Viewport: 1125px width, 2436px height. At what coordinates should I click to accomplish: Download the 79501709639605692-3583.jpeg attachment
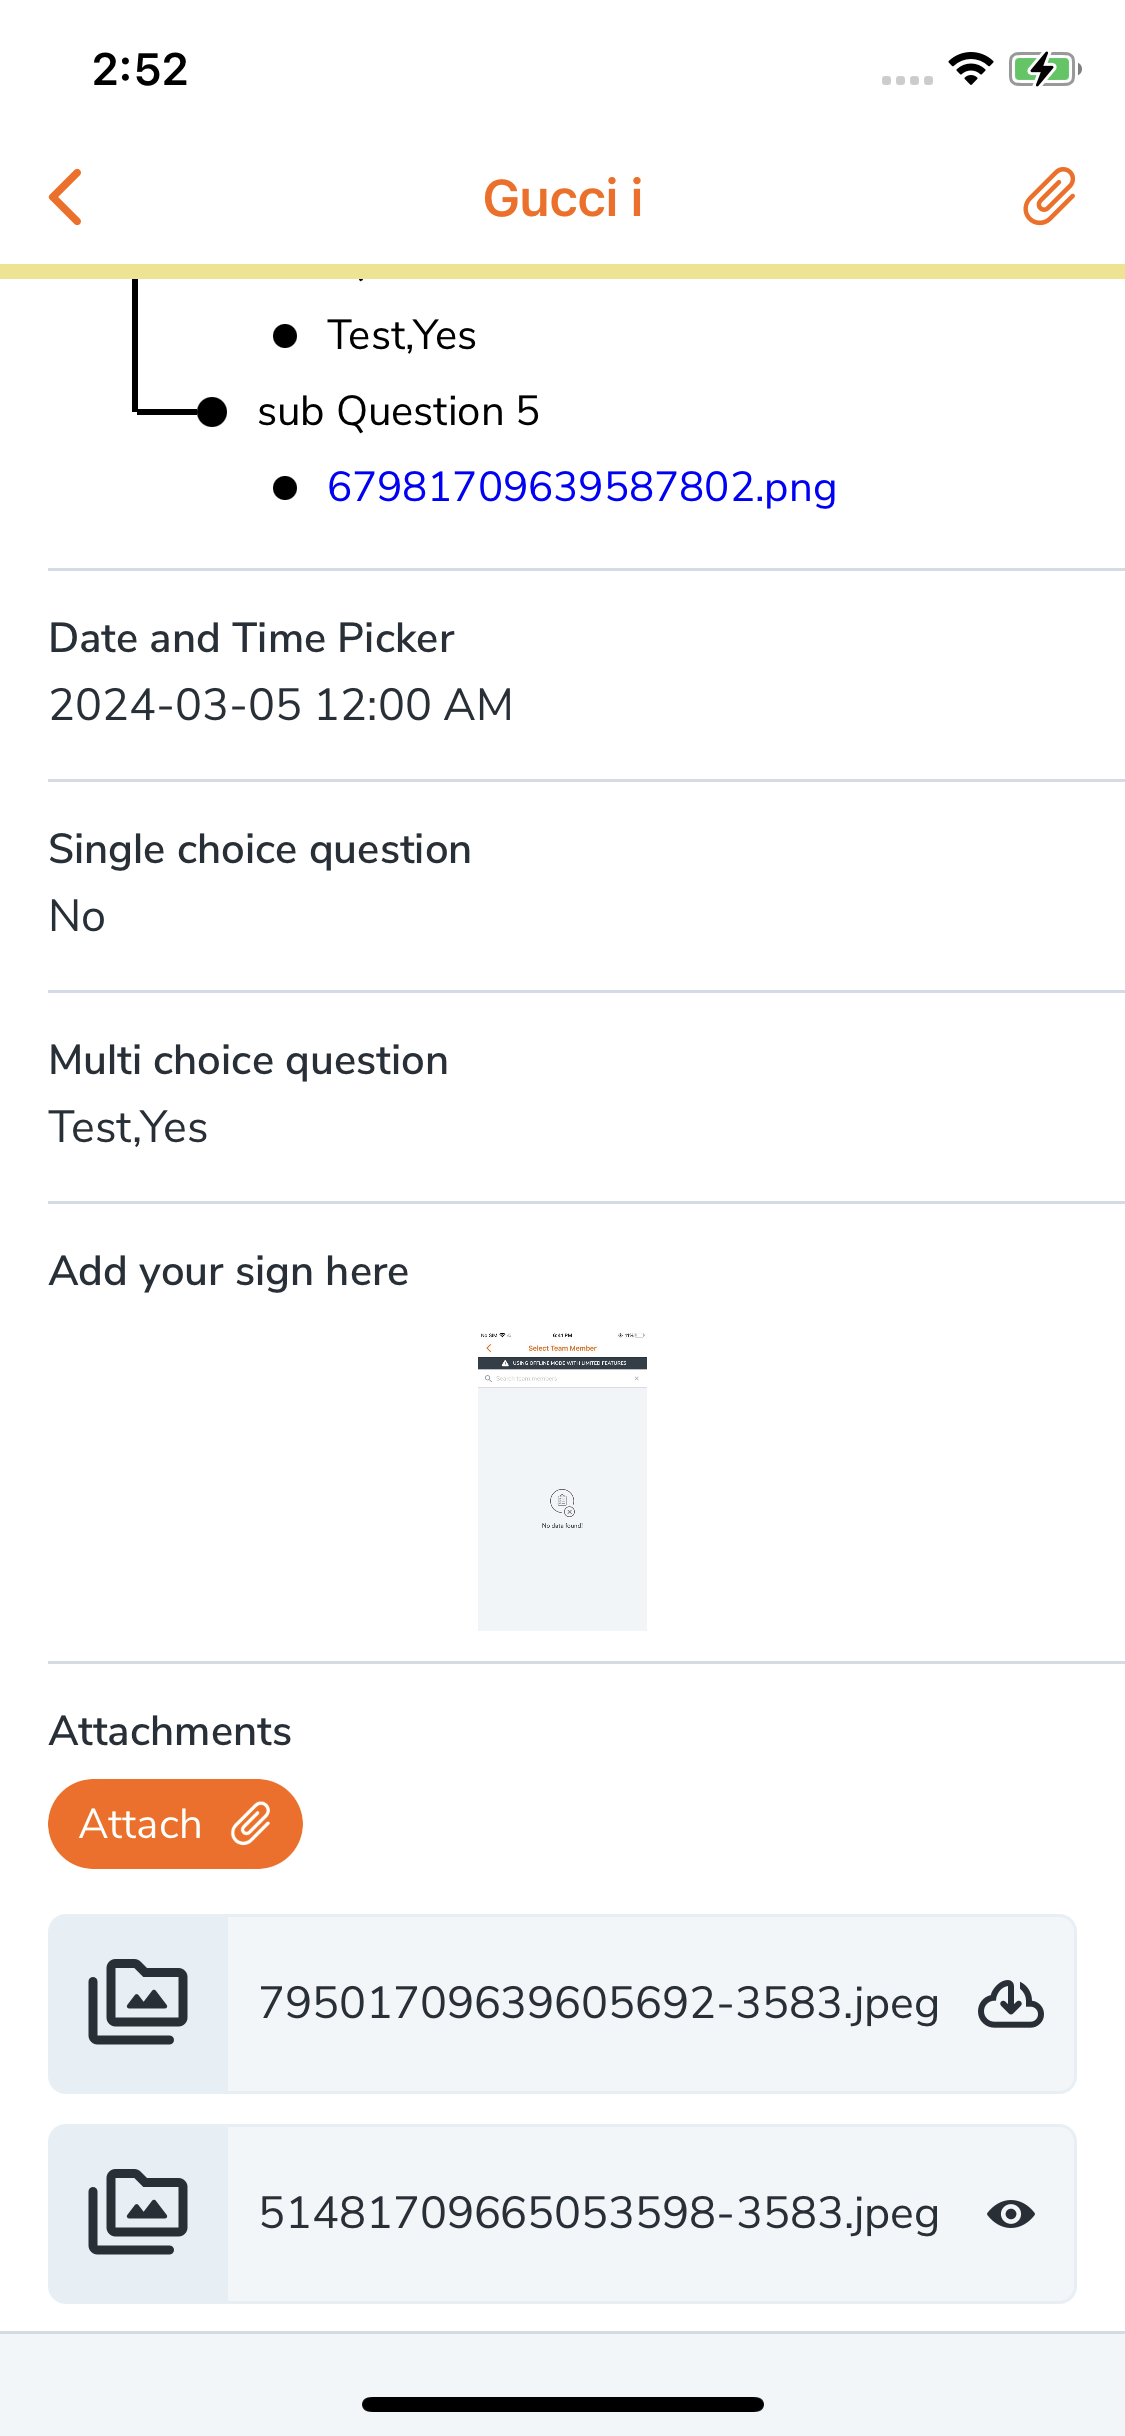(x=1010, y=2004)
